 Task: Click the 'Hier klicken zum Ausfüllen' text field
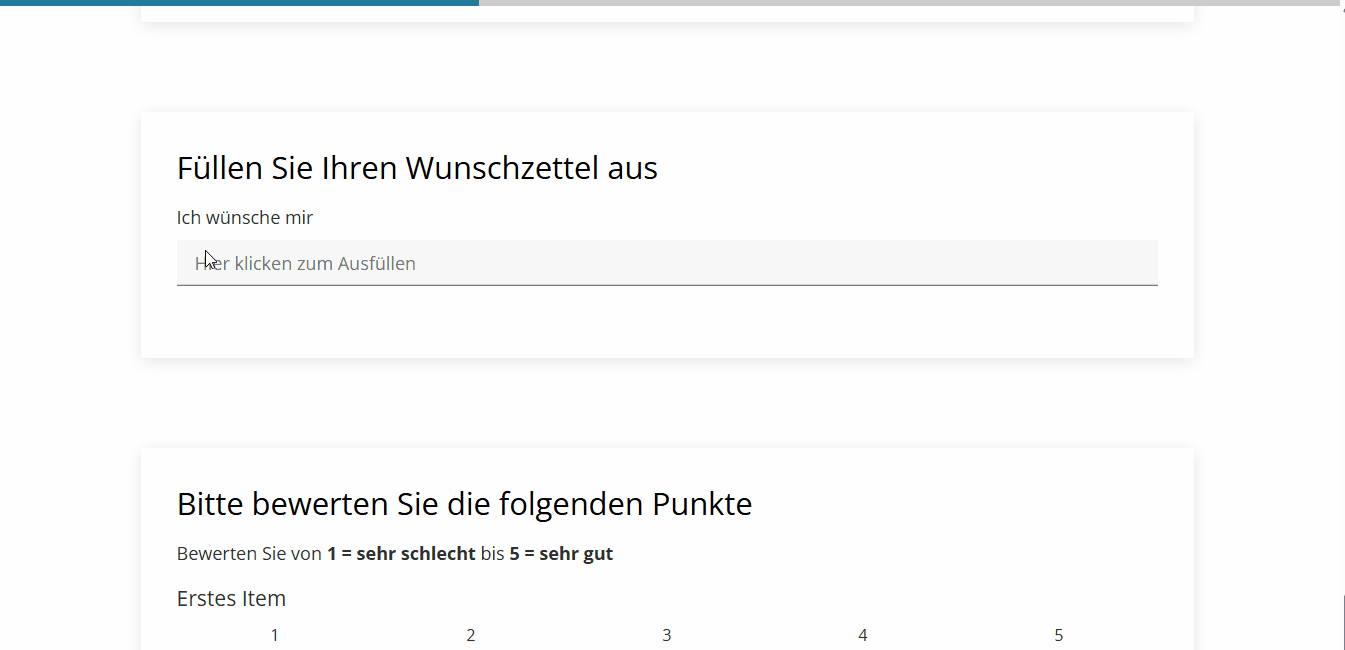[x=667, y=262]
